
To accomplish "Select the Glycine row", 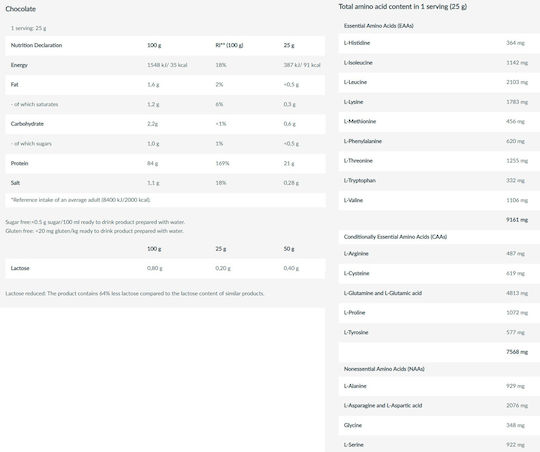I will pos(439,425).
